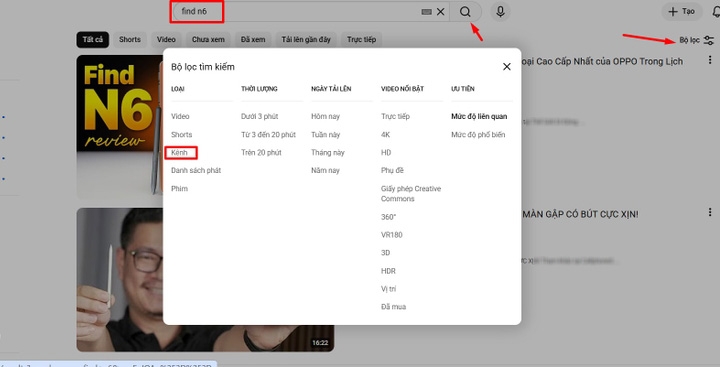Select the Shorts chip
The height and width of the screenshot is (367, 720).
(x=130, y=40)
